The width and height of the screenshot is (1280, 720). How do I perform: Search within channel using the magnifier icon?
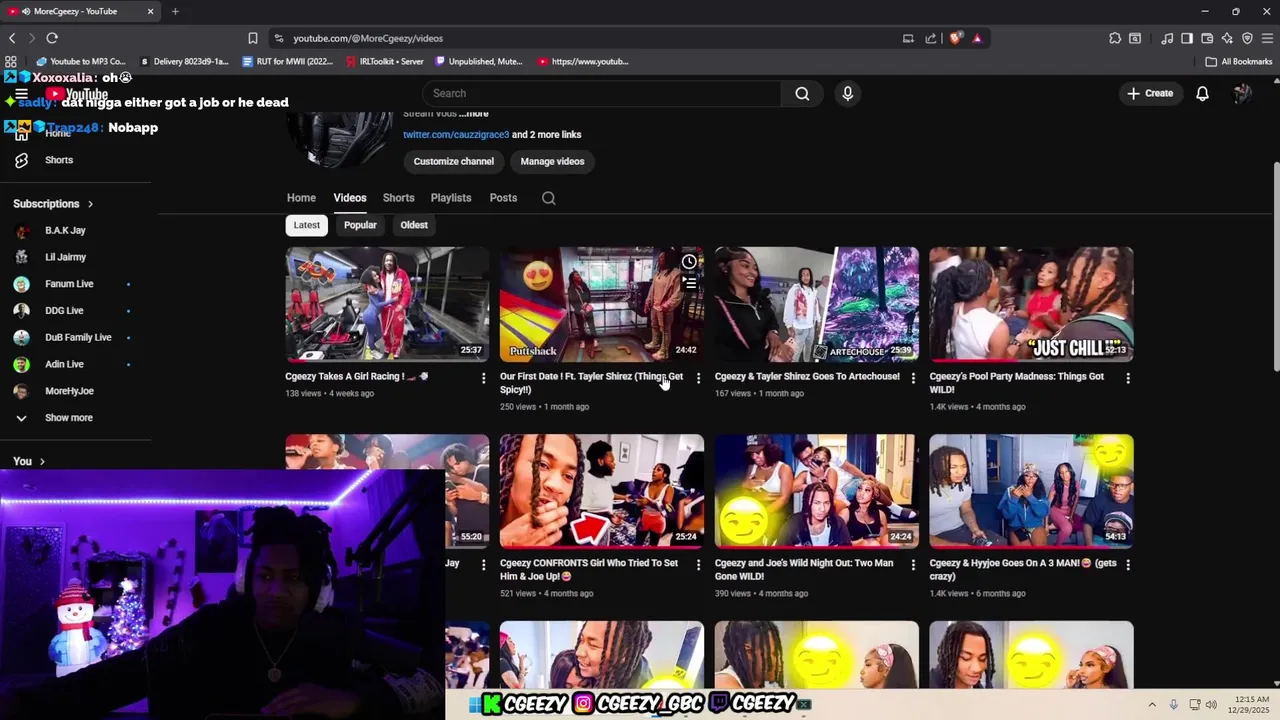pos(549,198)
